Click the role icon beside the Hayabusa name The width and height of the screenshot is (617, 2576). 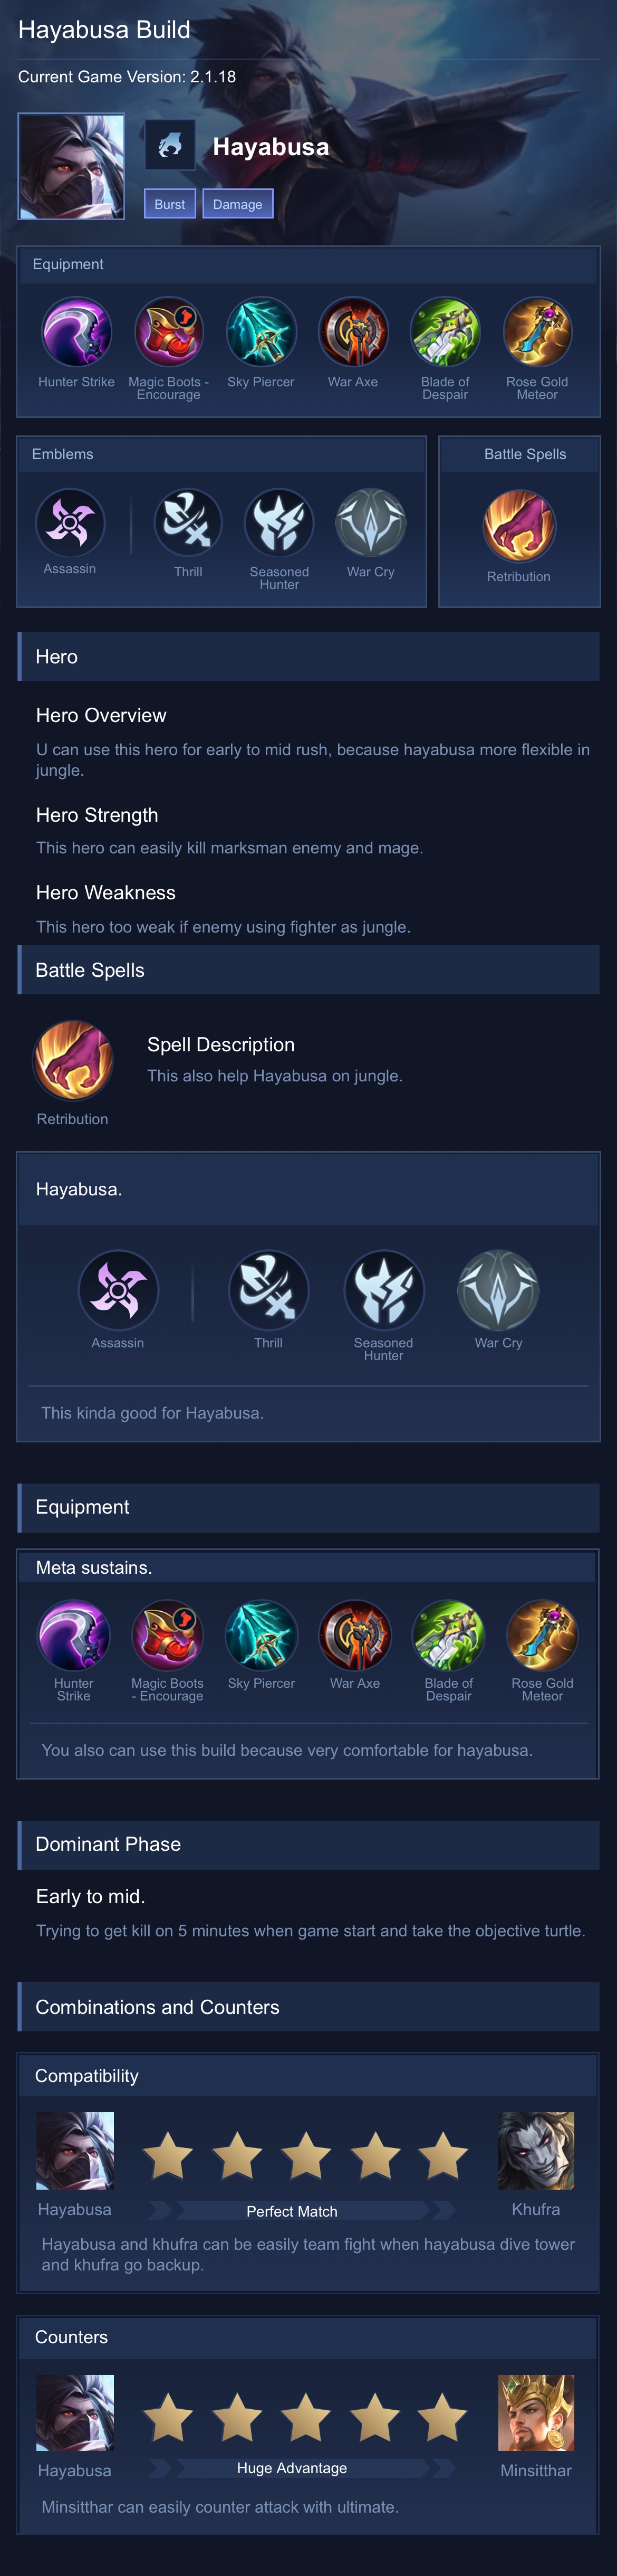(170, 146)
